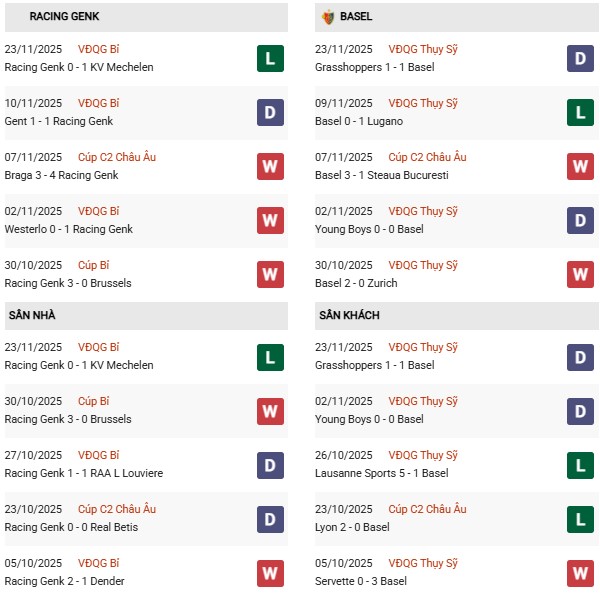Click the win badge for Servette 0 - 3 Basel
Viewport: 600px width, 595px height.
coord(581,572)
